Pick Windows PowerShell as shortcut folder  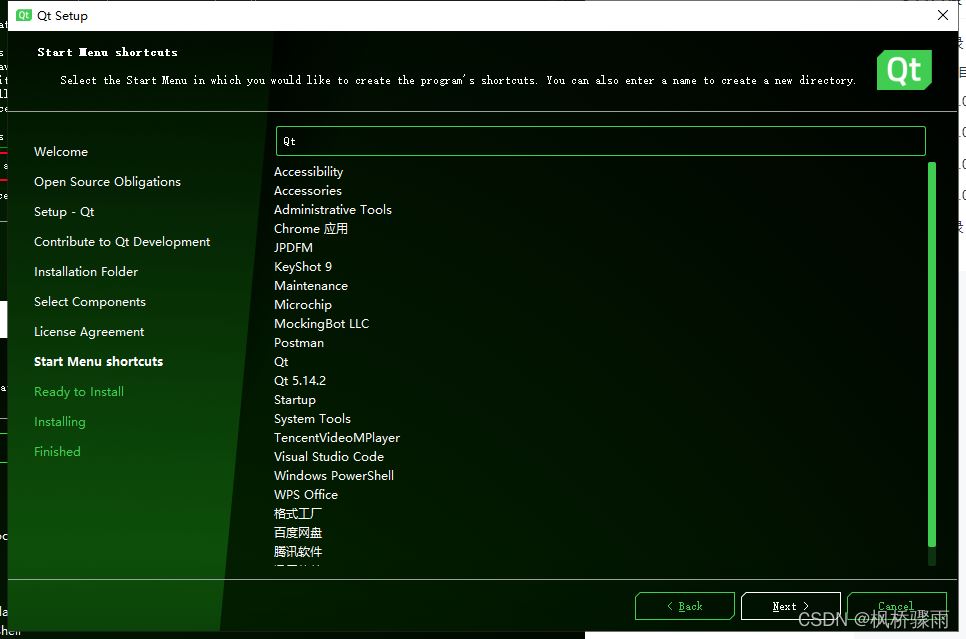click(x=333, y=475)
